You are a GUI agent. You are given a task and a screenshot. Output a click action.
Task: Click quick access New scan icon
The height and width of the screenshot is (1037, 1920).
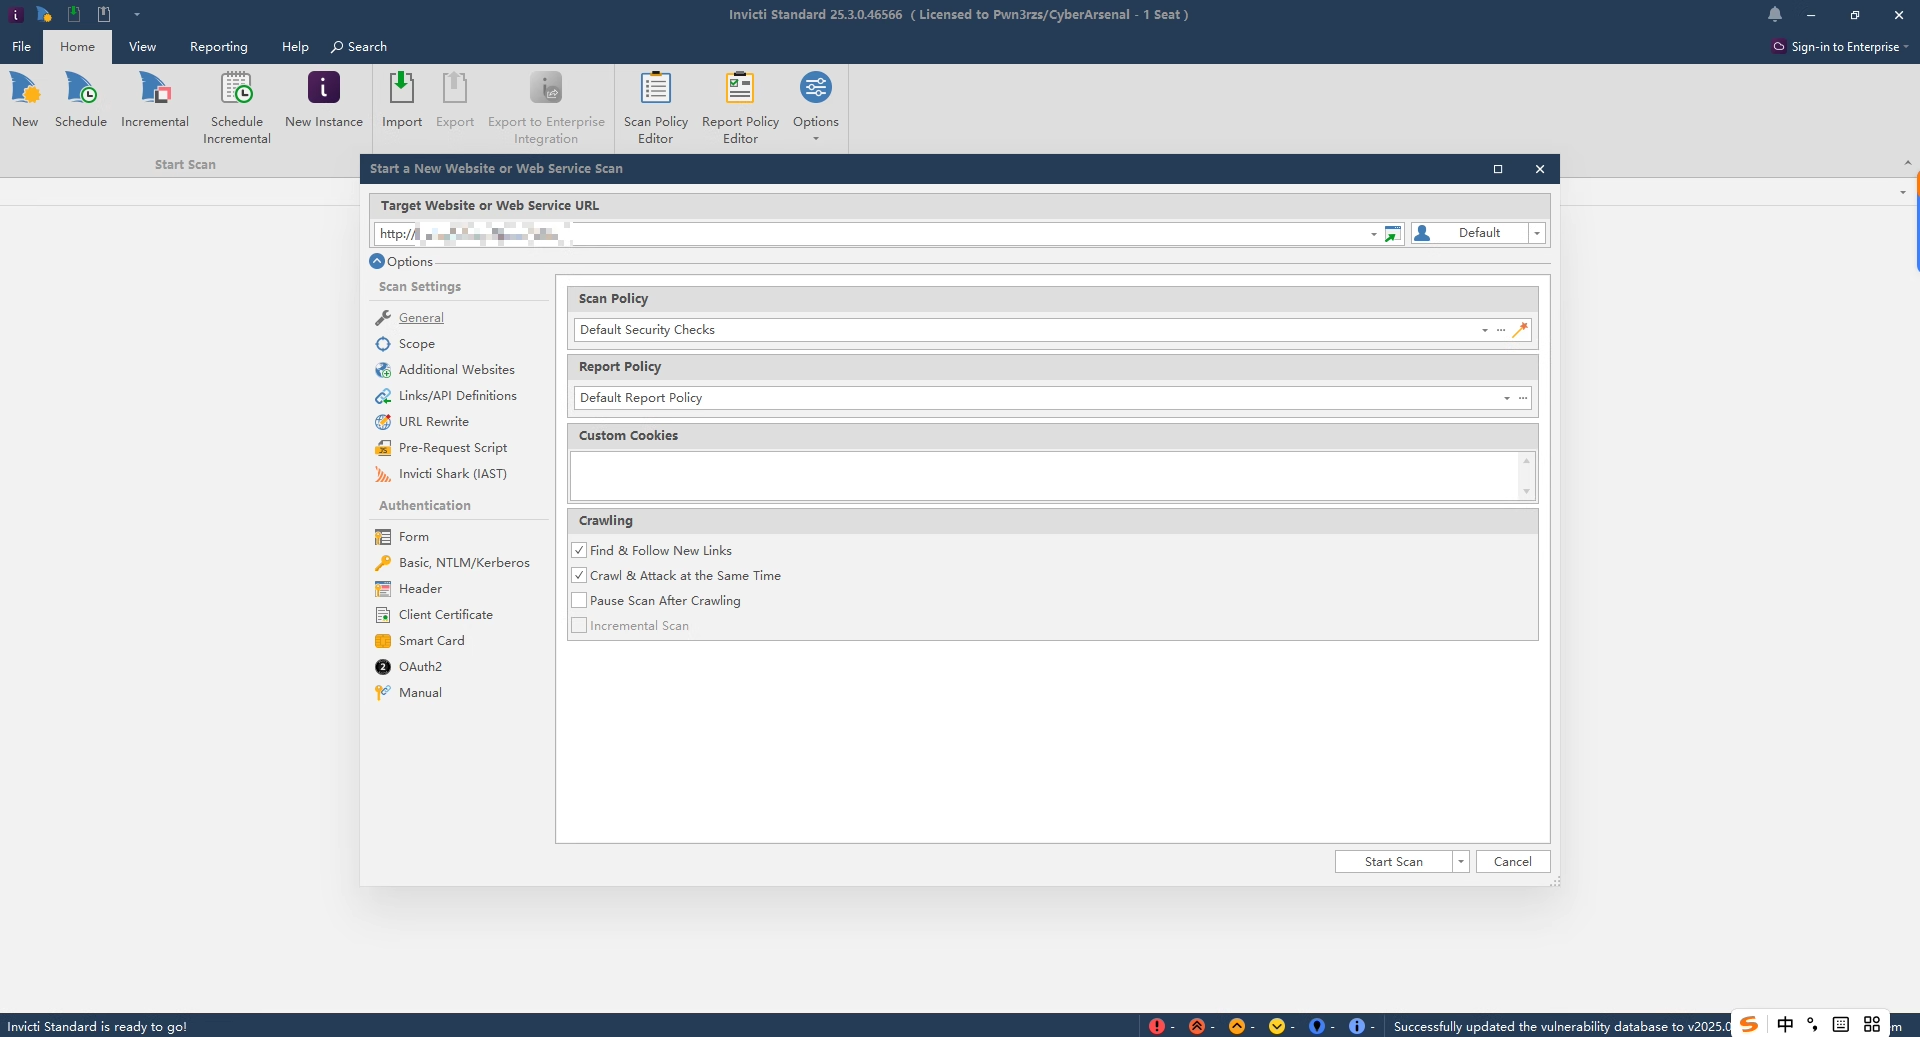pyautogui.click(x=44, y=14)
